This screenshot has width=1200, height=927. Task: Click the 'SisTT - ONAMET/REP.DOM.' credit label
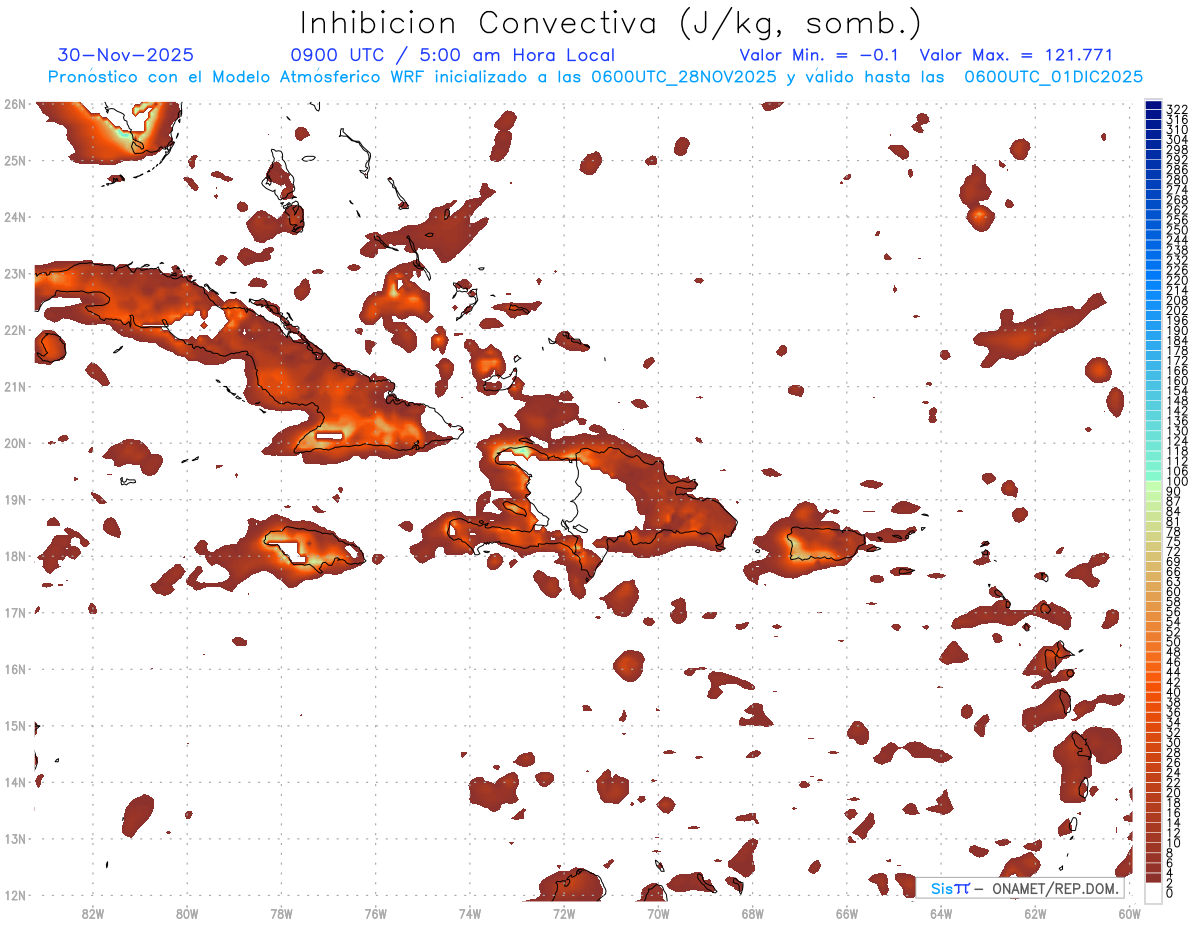(1020, 888)
